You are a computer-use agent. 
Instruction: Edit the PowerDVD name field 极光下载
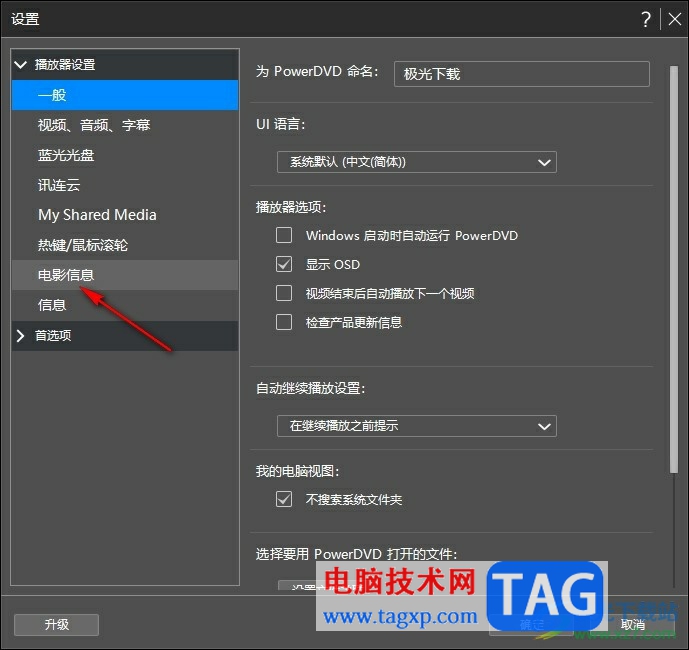pos(522,74)
